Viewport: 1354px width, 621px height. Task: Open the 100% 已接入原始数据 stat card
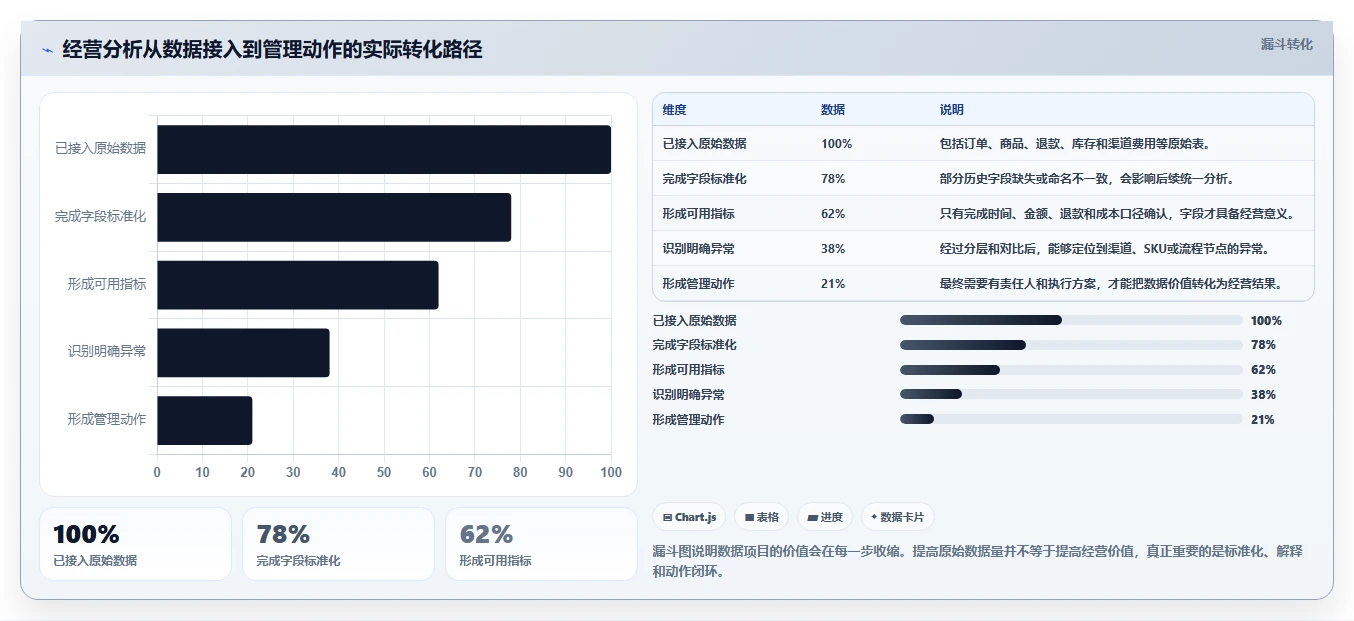click(135, 544)
